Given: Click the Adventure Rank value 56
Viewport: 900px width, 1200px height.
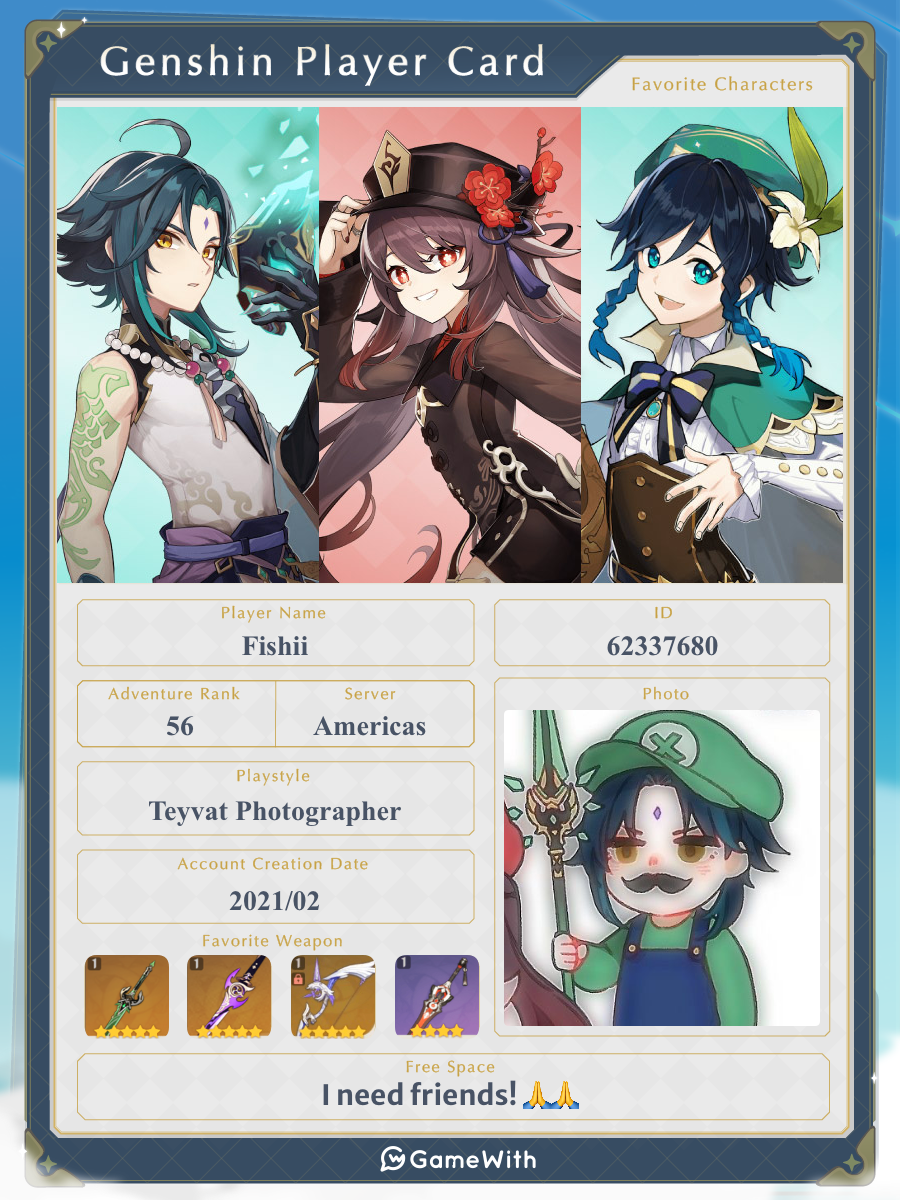Looking at the screenshot, I should [180, 727].
